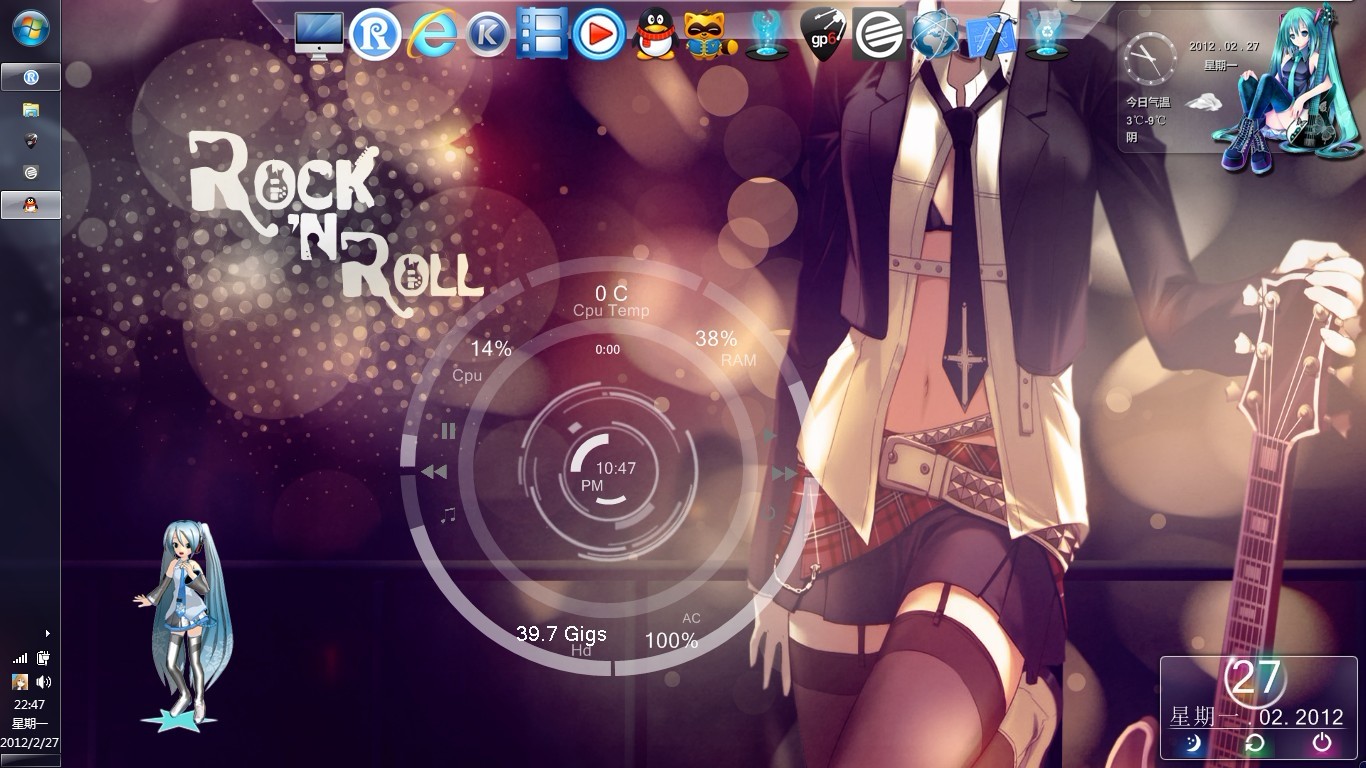Click the green restart icon on date widget
This screenshot has height=768, width=1366.
(1254, 743)
